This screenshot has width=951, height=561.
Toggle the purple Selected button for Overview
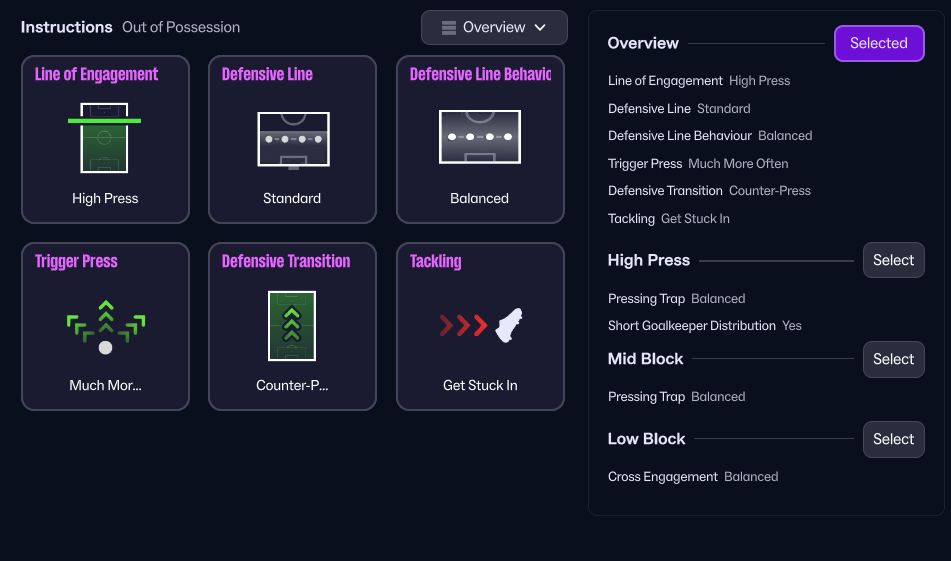pos(878,43)
